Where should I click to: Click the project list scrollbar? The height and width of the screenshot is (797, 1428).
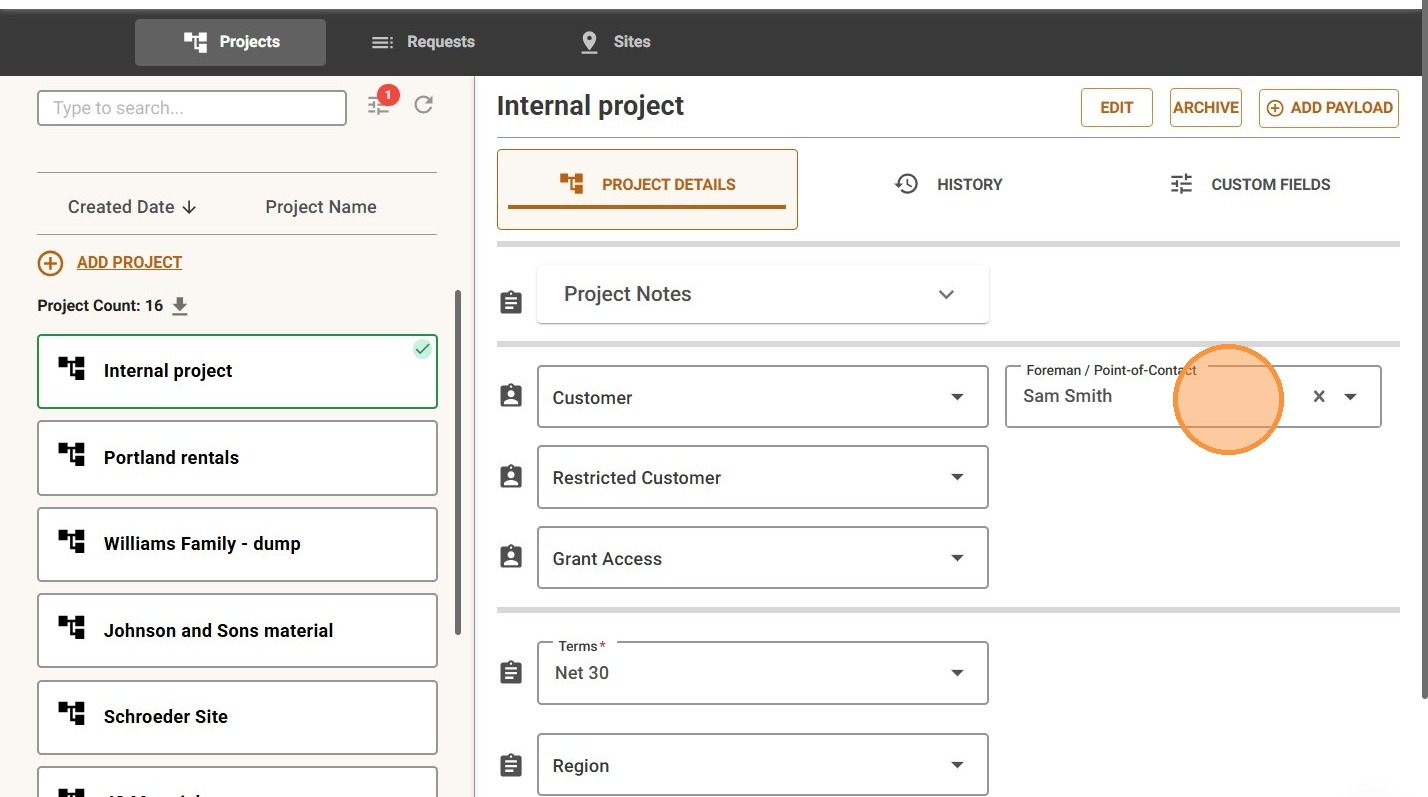point(458,462)
